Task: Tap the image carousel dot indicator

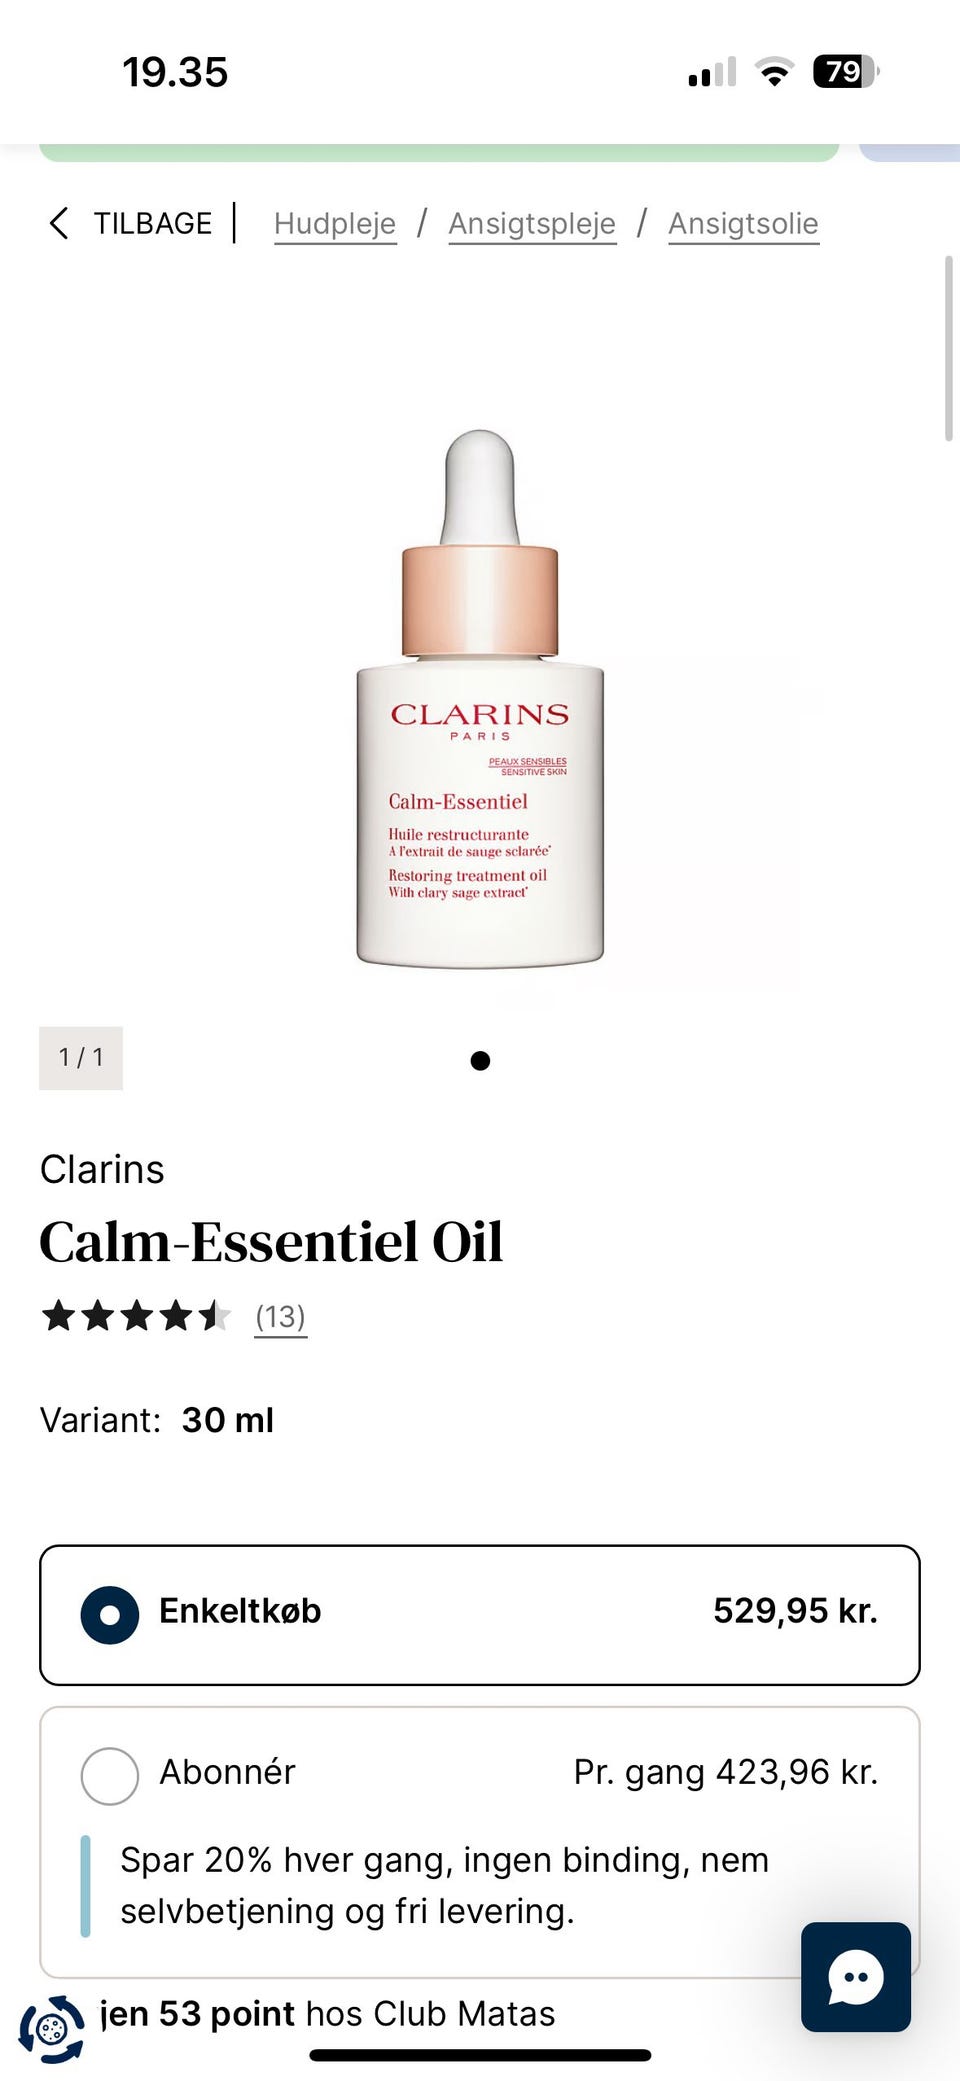Action: click(x=480, y=1061)
